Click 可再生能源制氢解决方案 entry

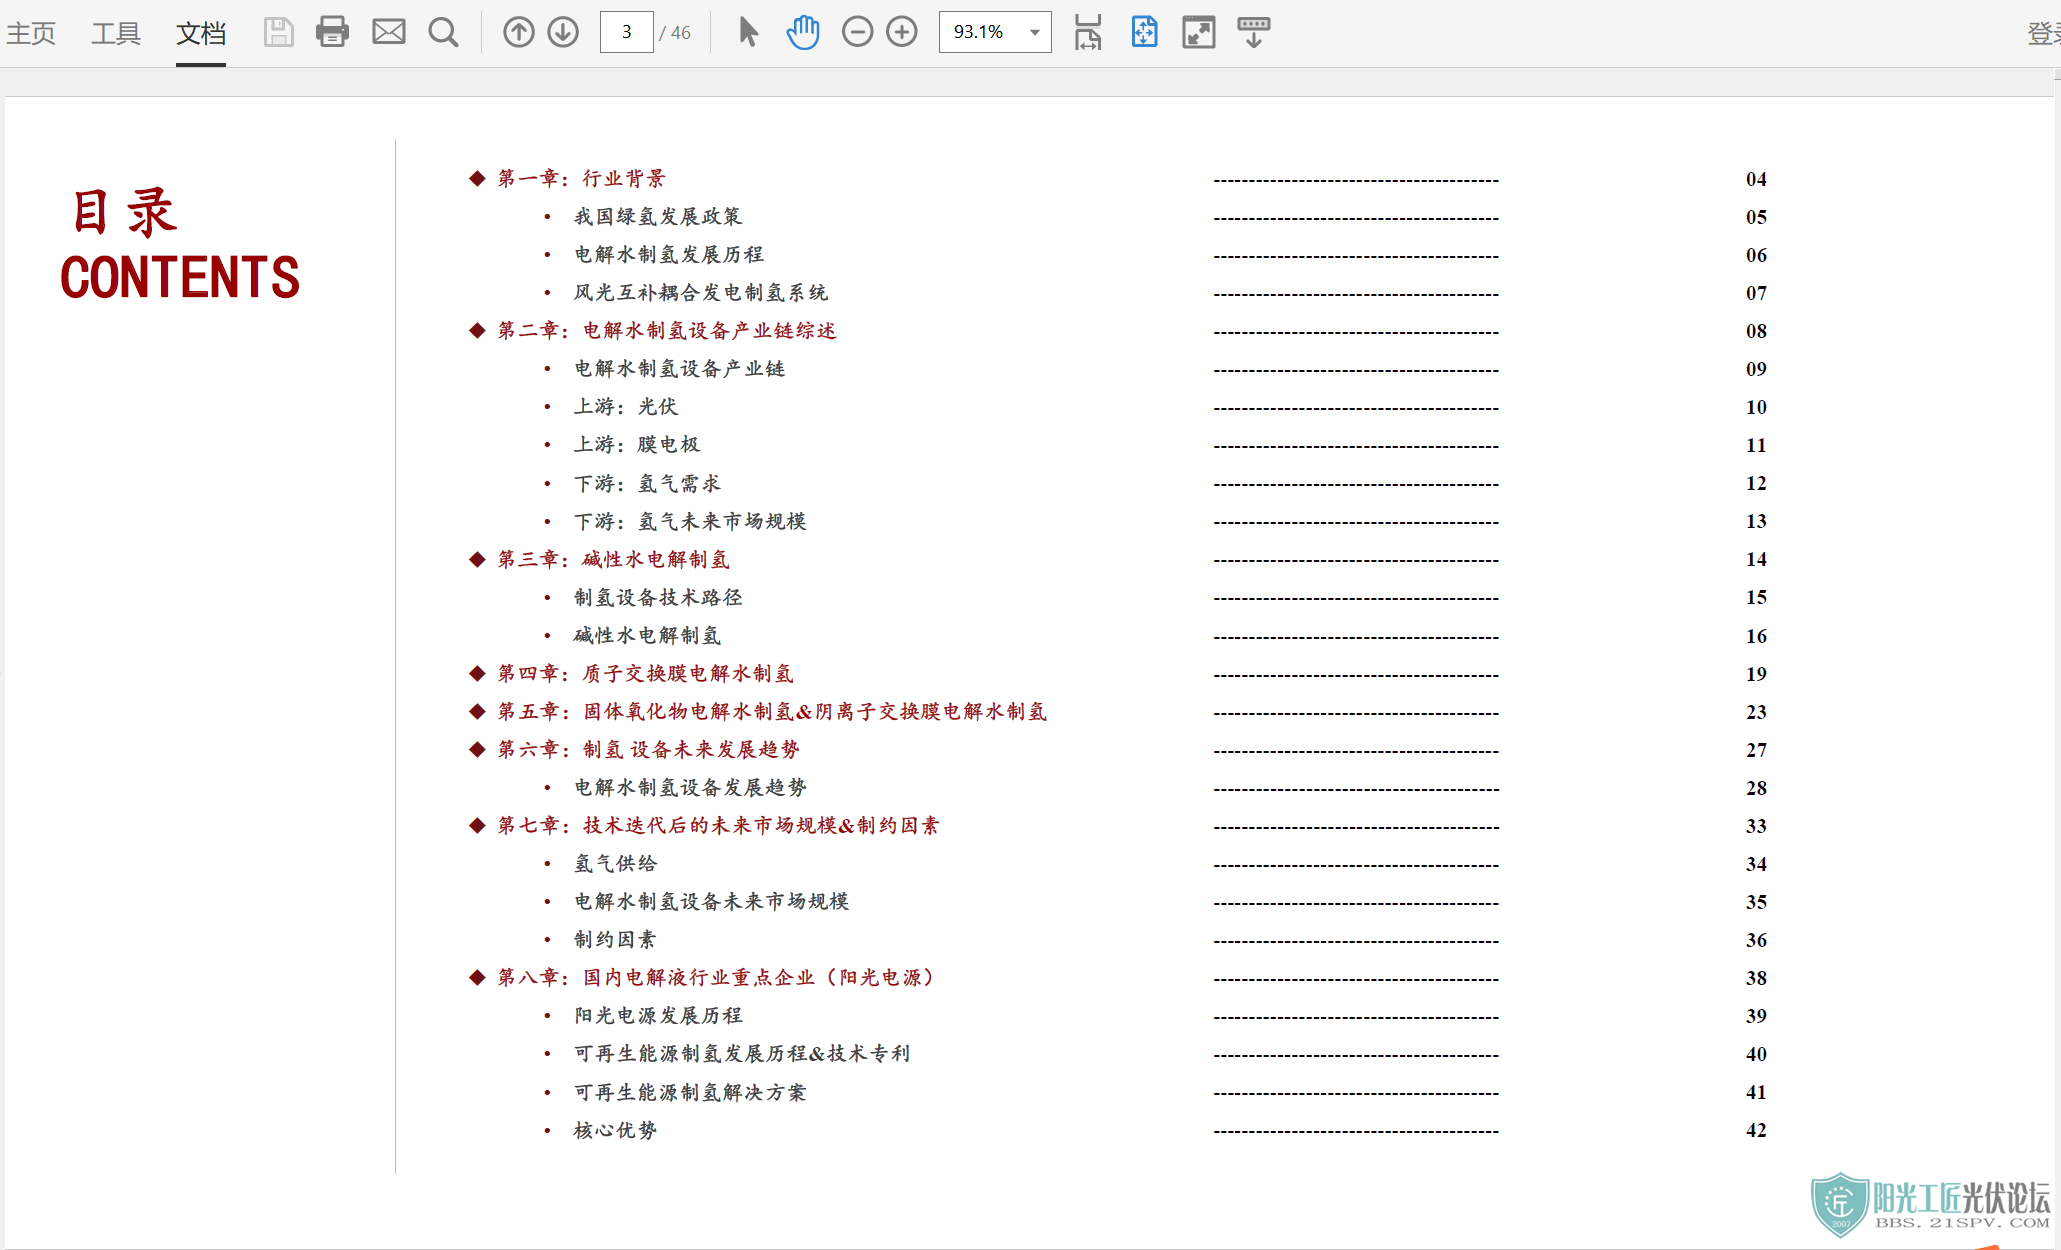(689, 1093)
